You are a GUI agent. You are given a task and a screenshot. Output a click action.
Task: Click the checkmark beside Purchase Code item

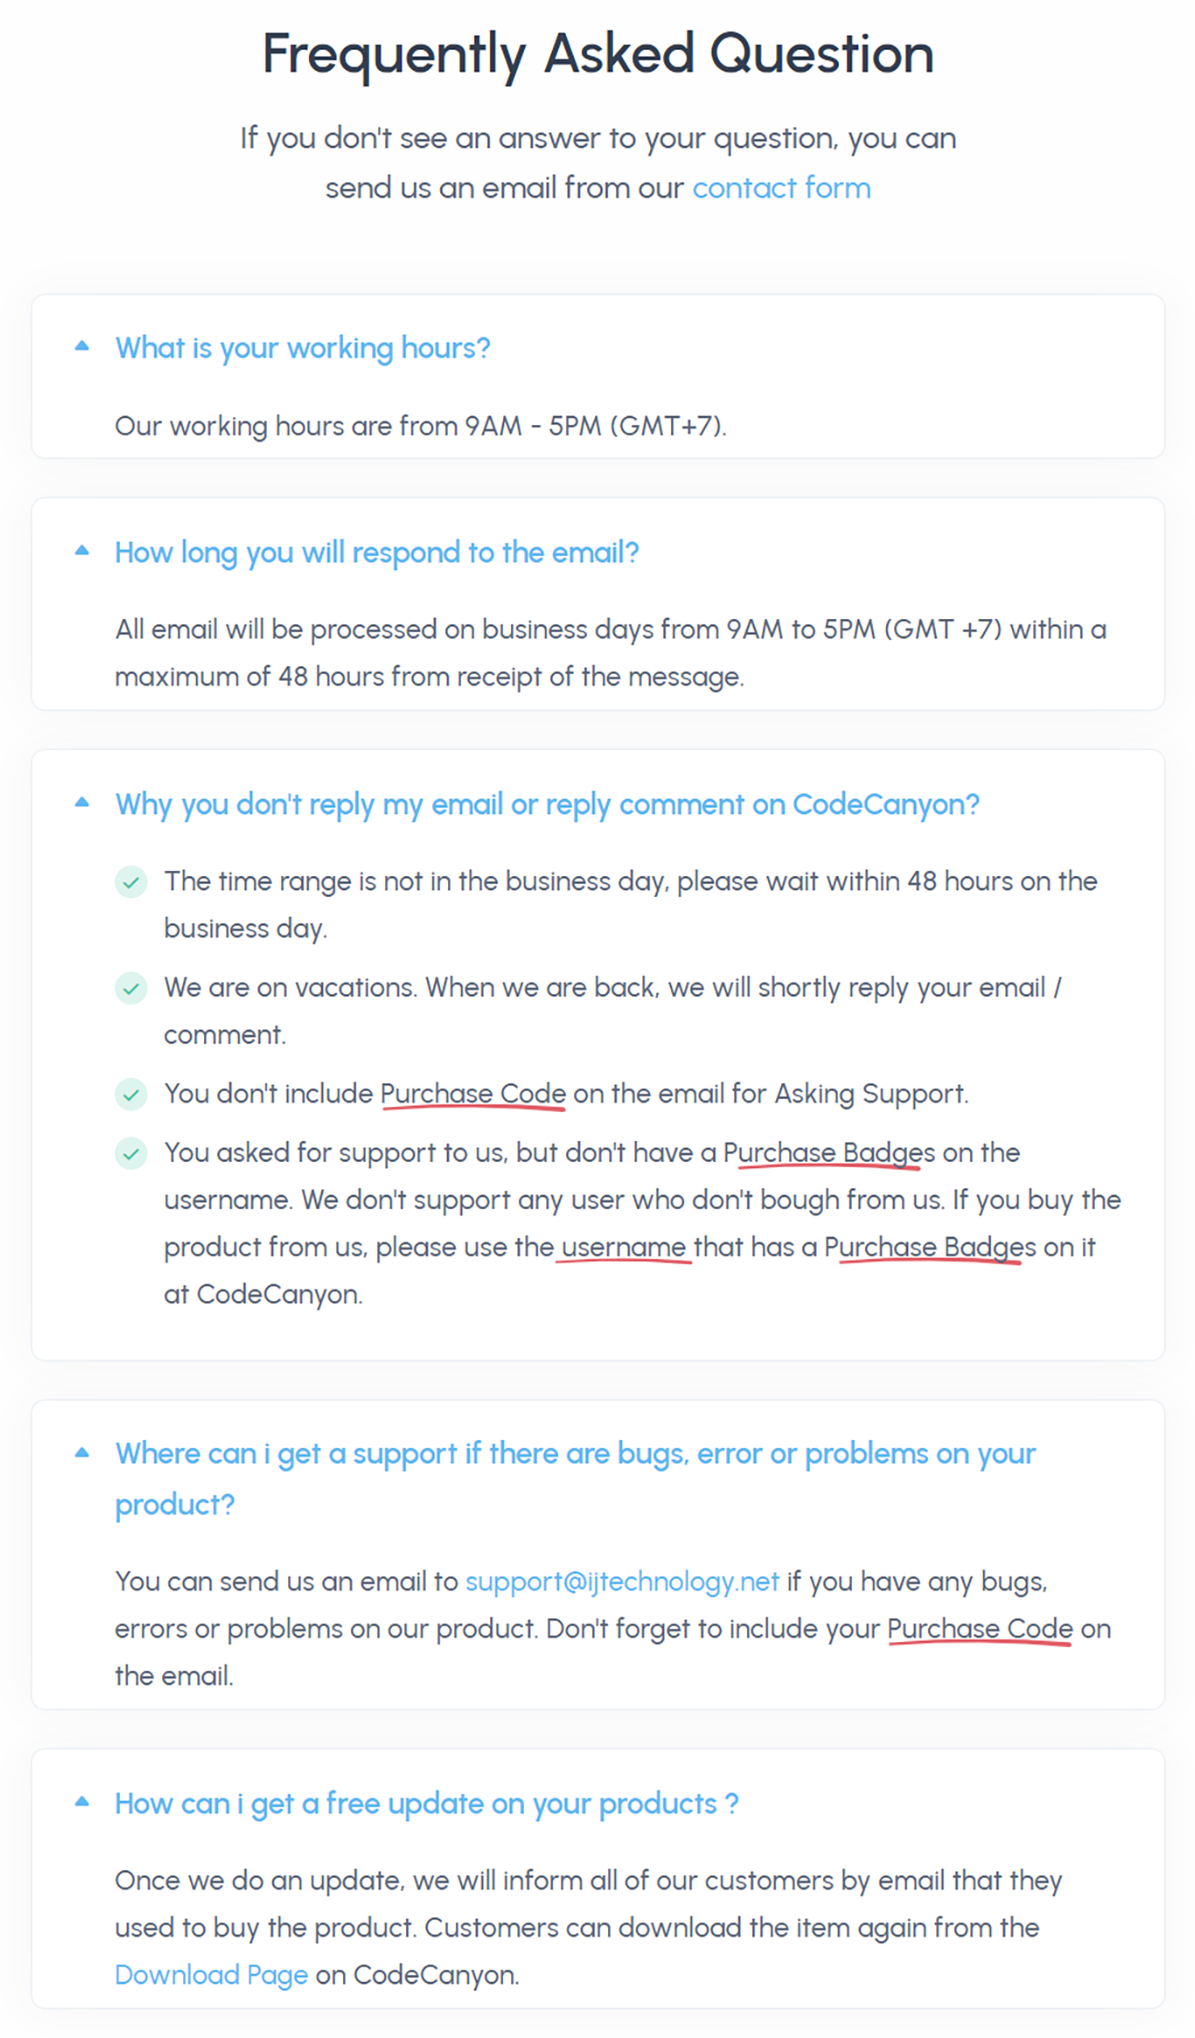point(131,1094)
